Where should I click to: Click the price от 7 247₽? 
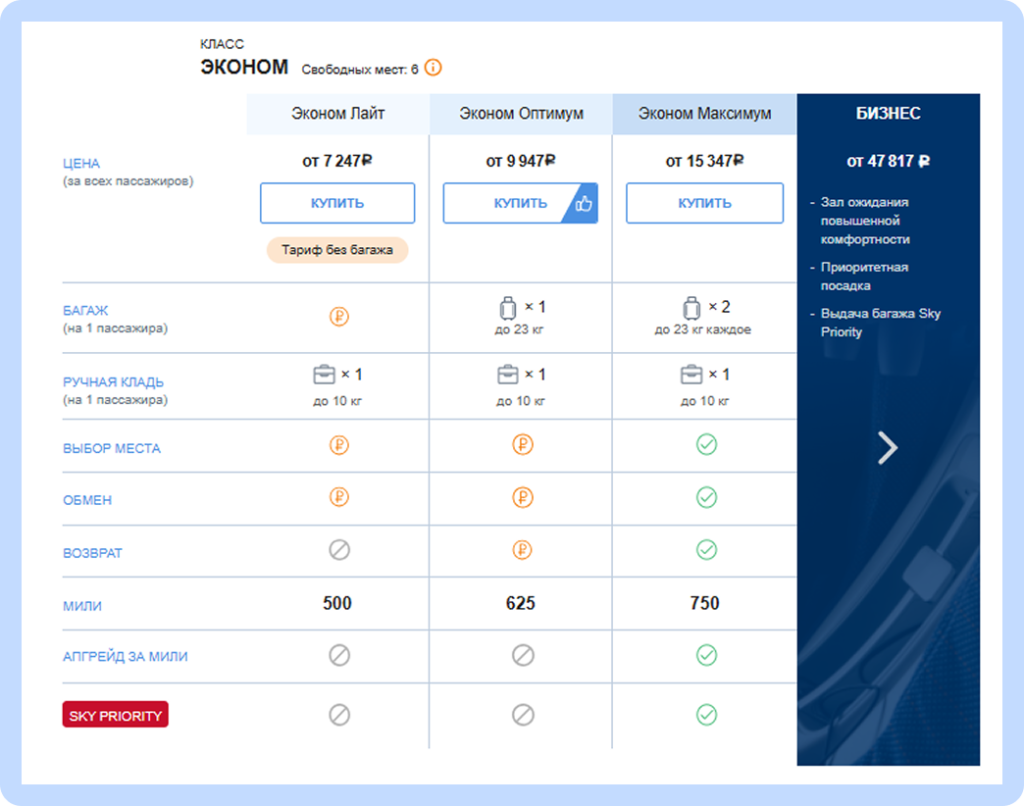coord(337,161)
